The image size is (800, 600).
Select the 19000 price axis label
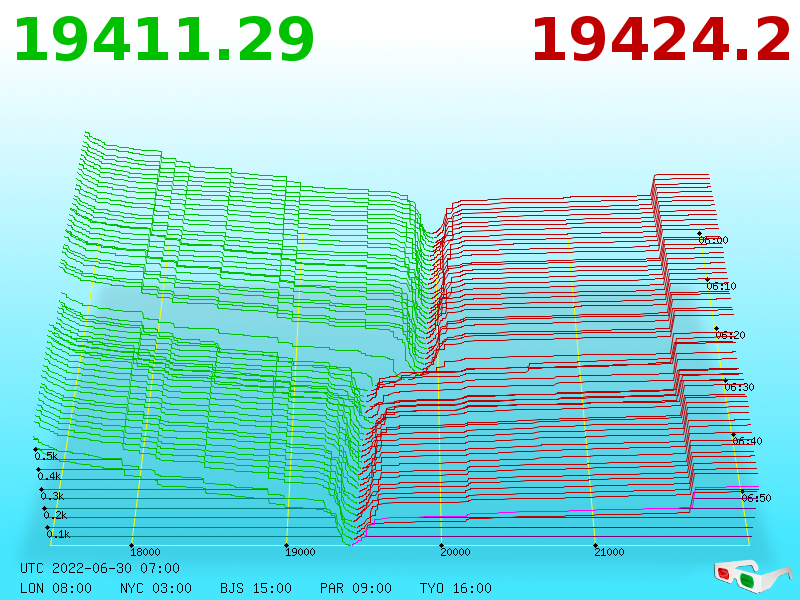(x=300, y=552)
